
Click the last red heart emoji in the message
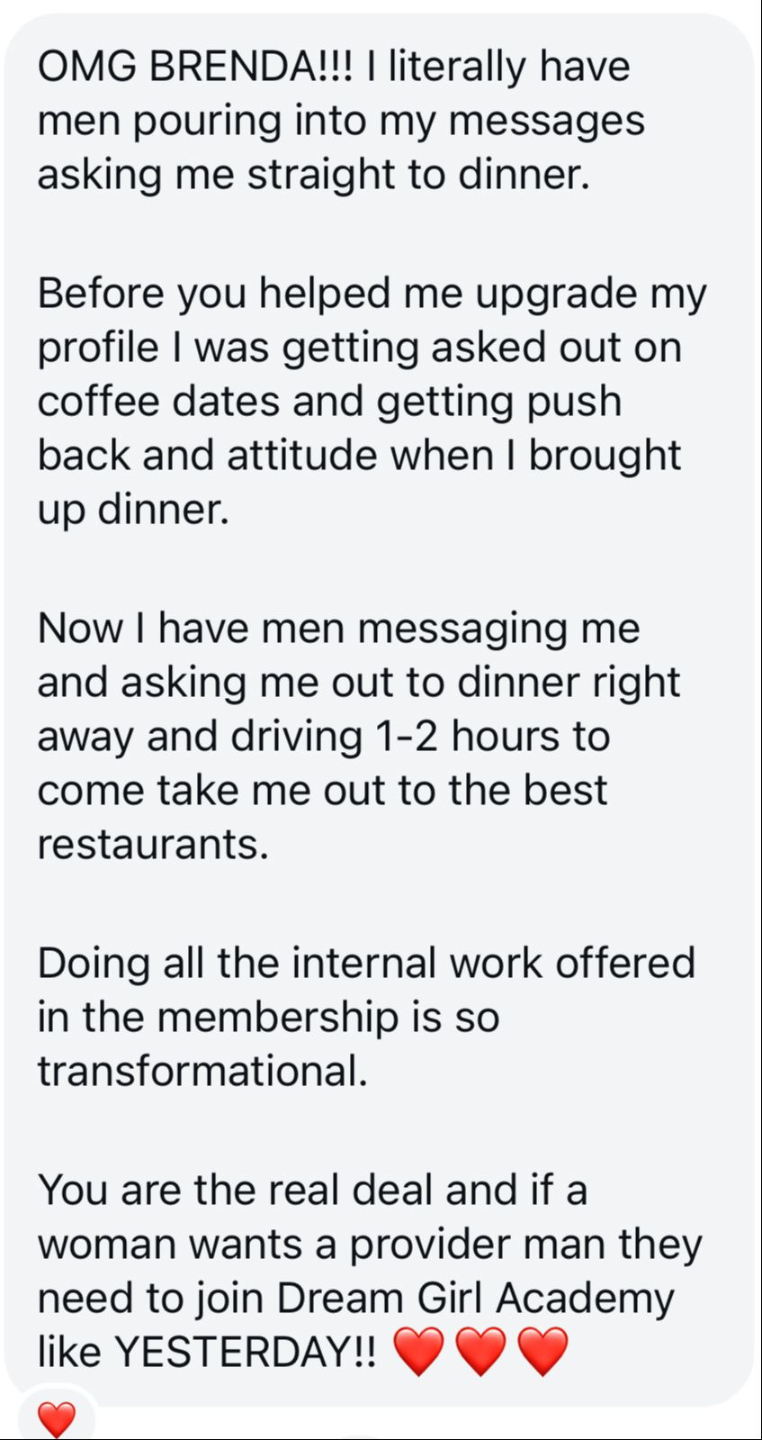tap(543, 1353)
